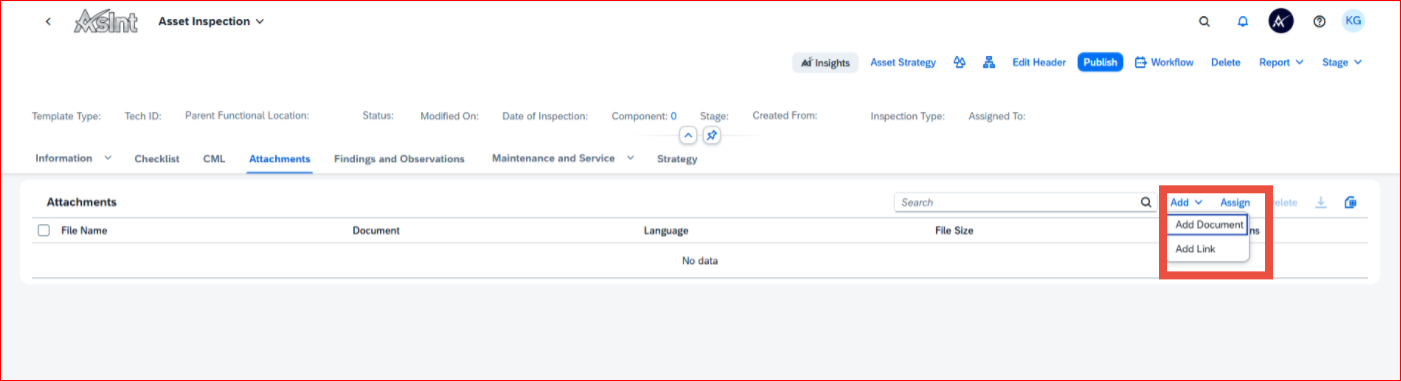Choose Add Document from menu
The height and width of the screenshot is (381, 1401).
pos(1208,225)
